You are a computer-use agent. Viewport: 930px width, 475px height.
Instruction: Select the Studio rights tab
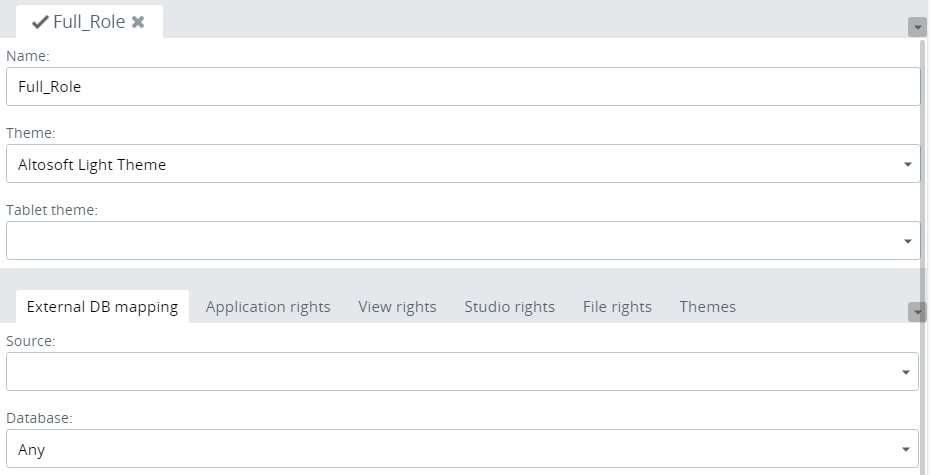[x=509, y=307]
